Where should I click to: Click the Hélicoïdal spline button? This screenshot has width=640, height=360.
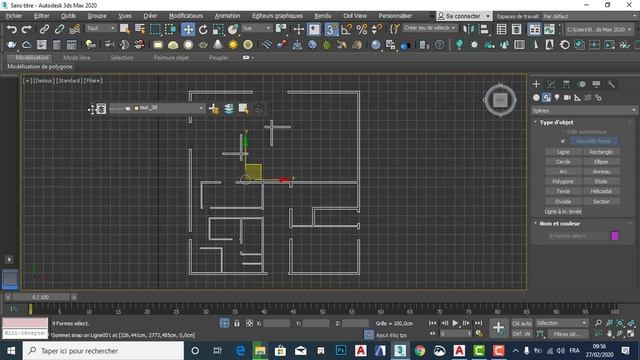(601, 191)
